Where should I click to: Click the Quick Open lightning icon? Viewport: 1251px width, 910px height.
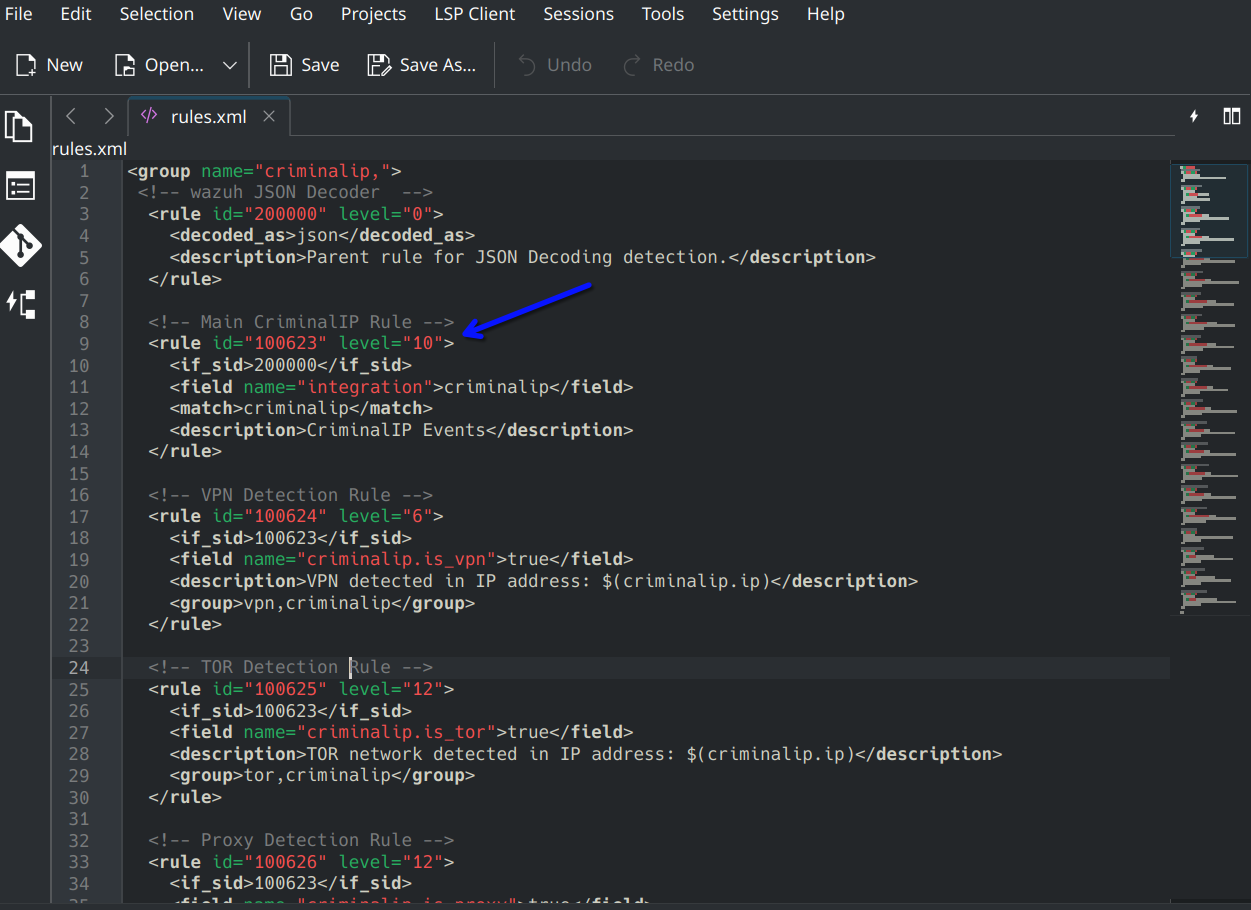[1193, 117]
